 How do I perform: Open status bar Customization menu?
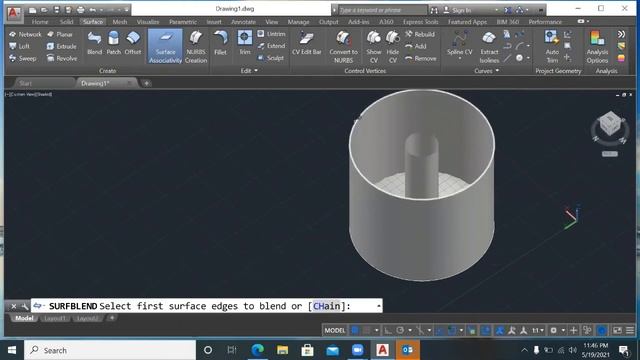click(x=630, y=330)
